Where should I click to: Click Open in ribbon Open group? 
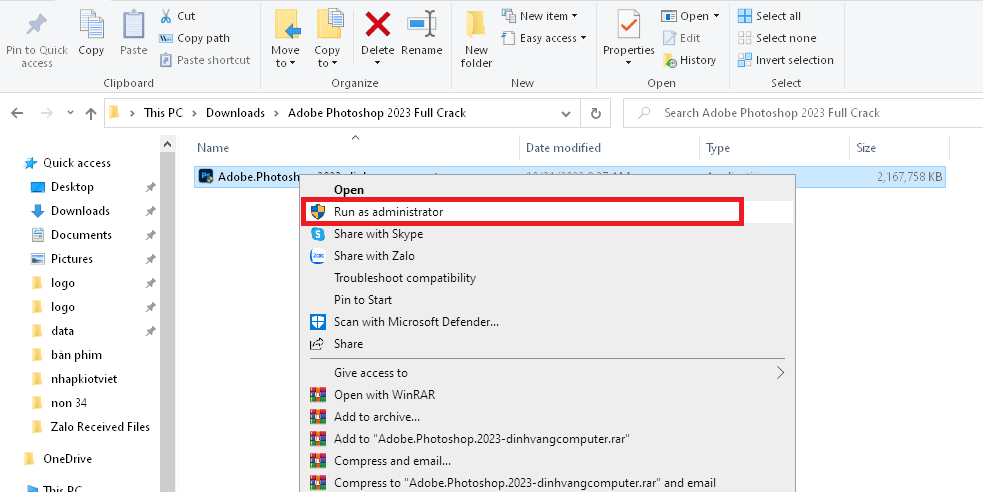pos(691,16)
